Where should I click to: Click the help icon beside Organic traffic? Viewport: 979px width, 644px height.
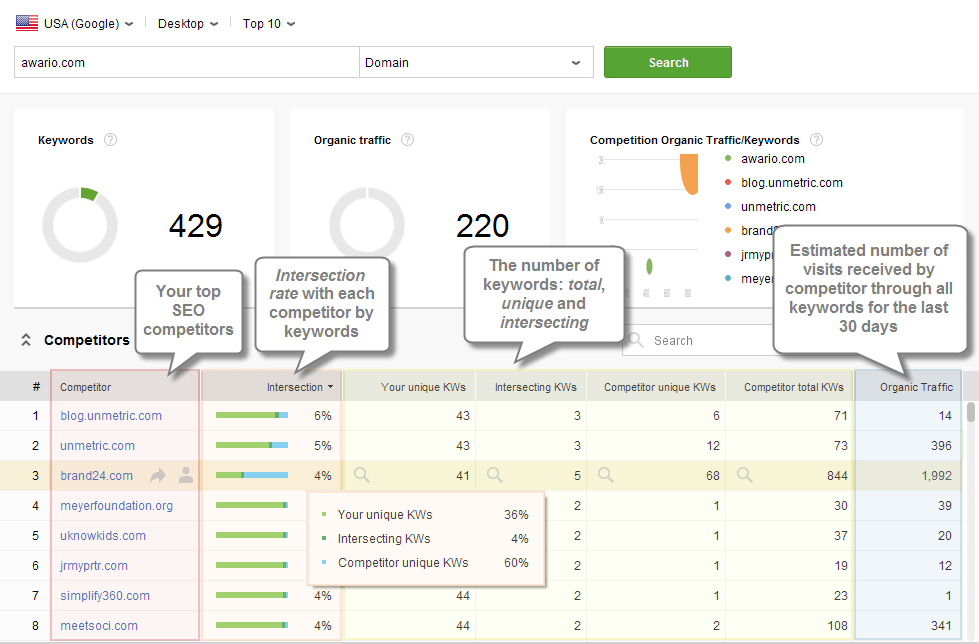click(407, 140)
